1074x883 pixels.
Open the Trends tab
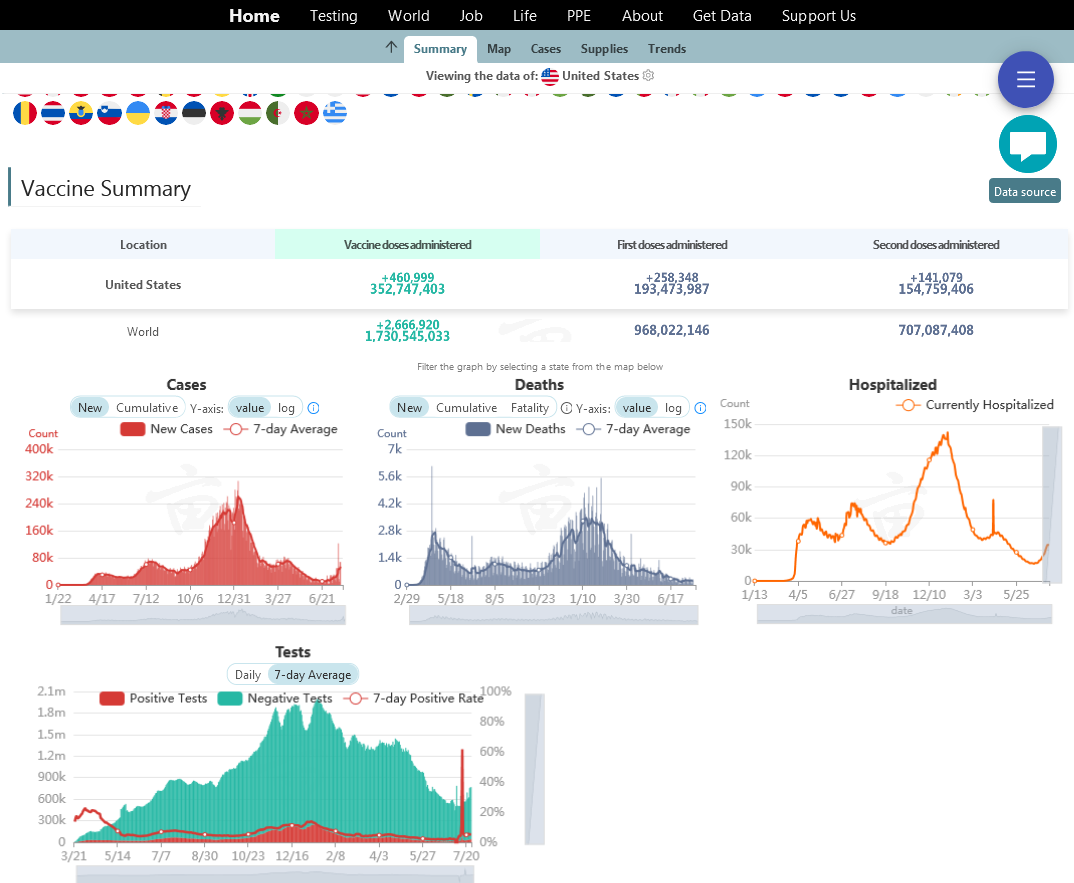coord(666,49)
